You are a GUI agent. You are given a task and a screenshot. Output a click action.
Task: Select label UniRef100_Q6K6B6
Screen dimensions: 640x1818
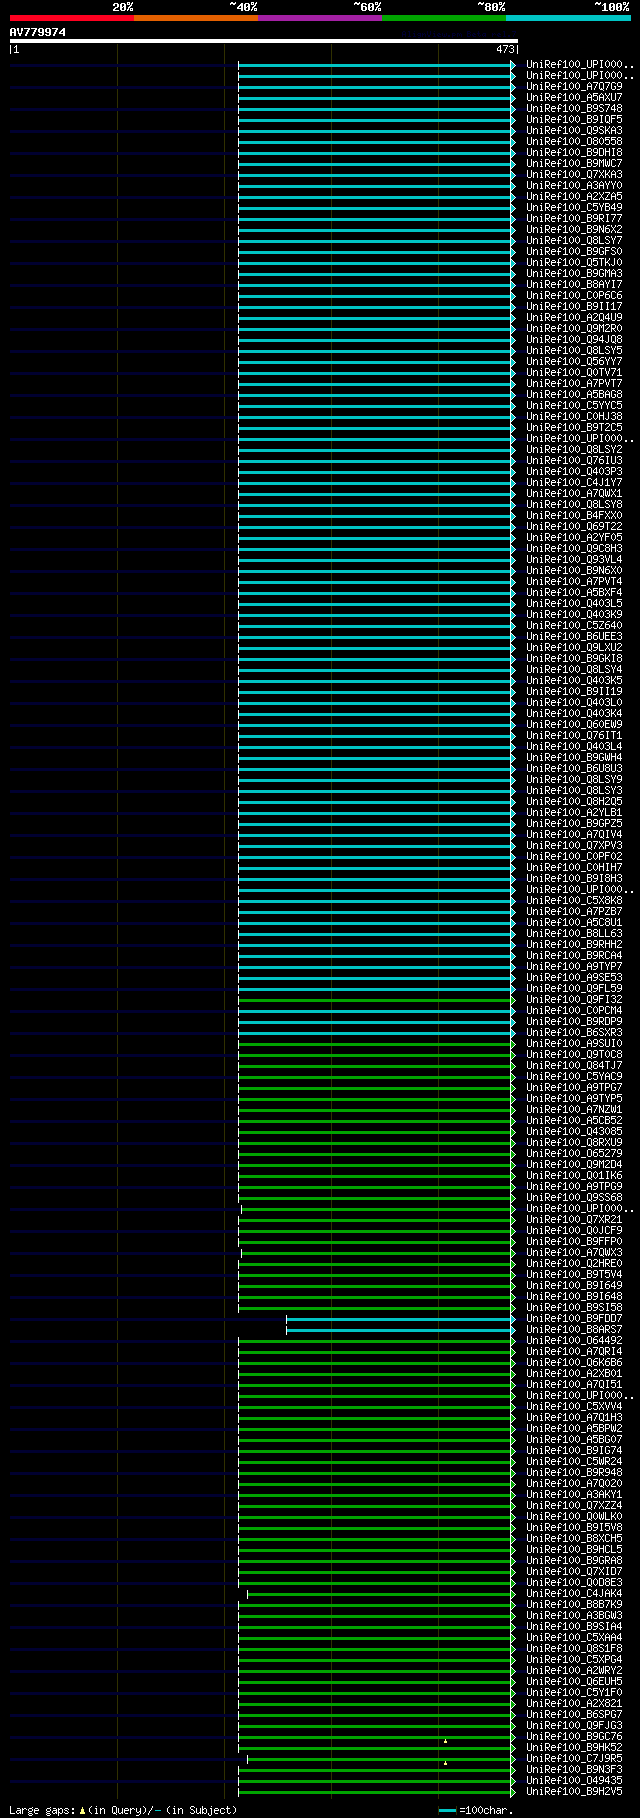(574, 1363)
